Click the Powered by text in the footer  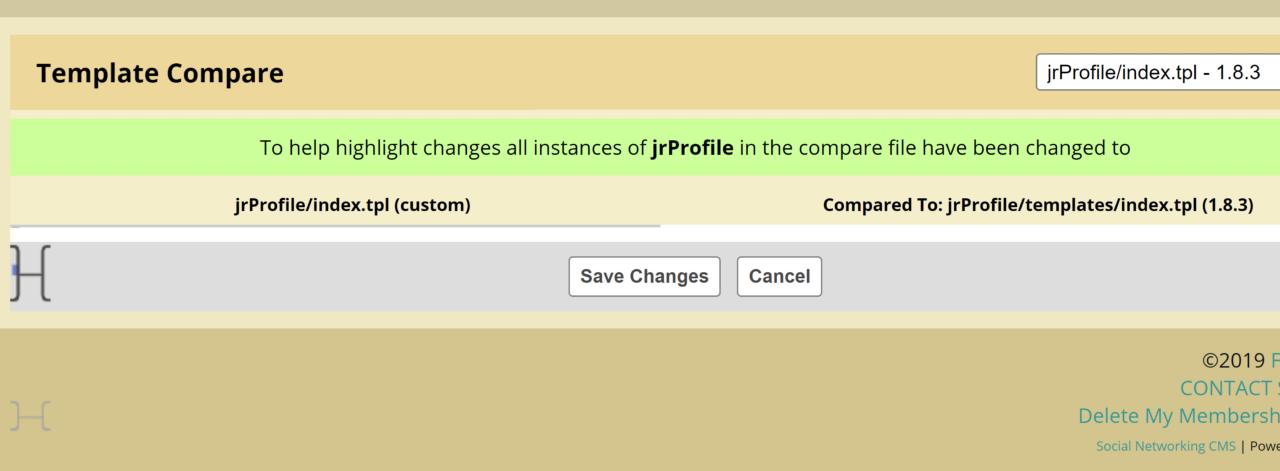point(1262,446)
